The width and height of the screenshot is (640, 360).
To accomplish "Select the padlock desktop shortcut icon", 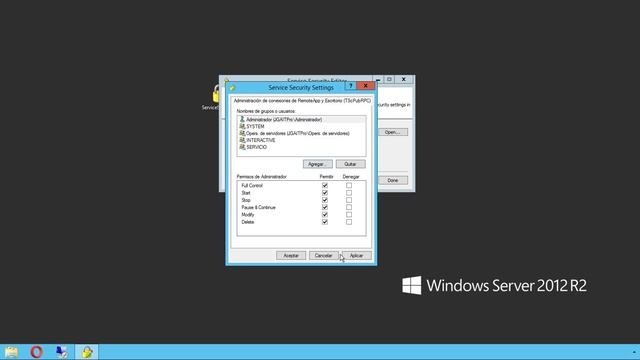I will point(216,94).
